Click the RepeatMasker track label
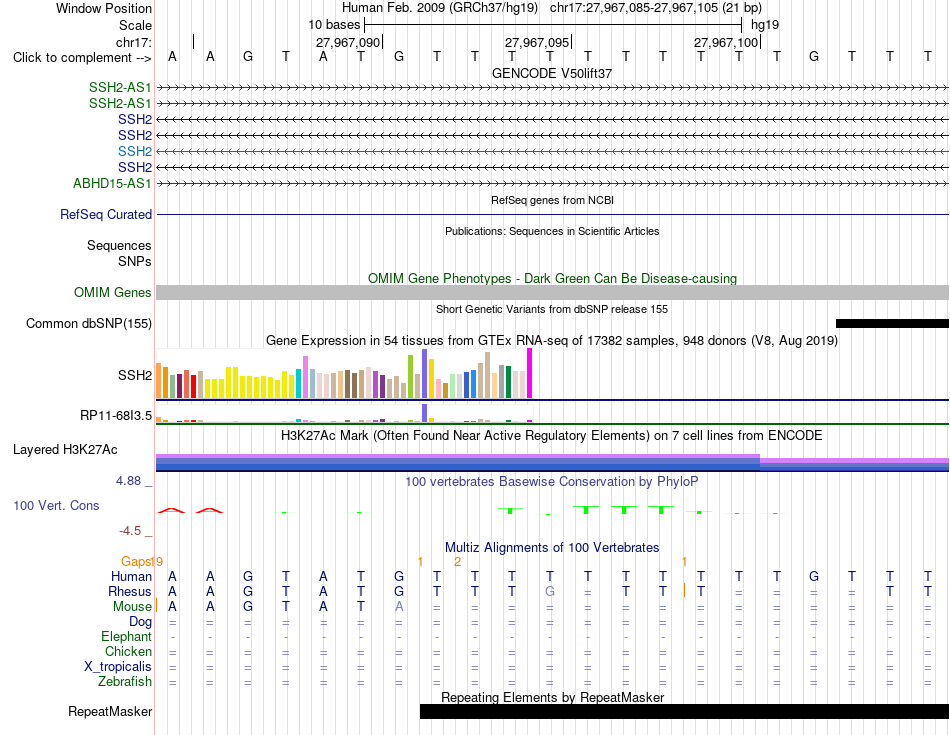 point(110,711)
